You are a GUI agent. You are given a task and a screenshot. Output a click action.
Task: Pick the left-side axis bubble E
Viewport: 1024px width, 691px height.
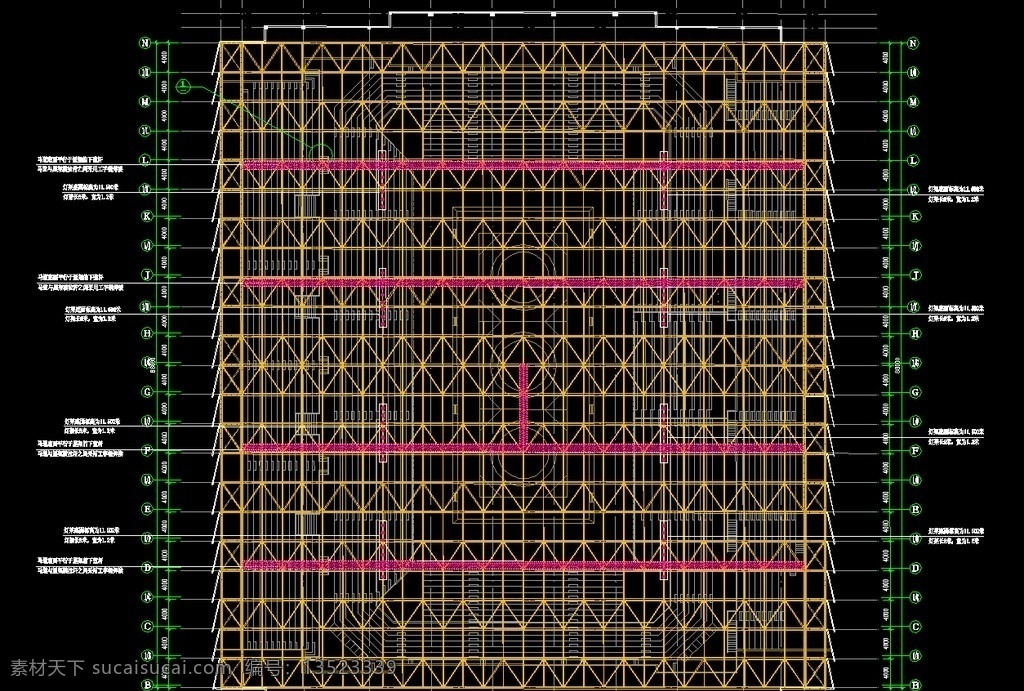click(148, 509)
